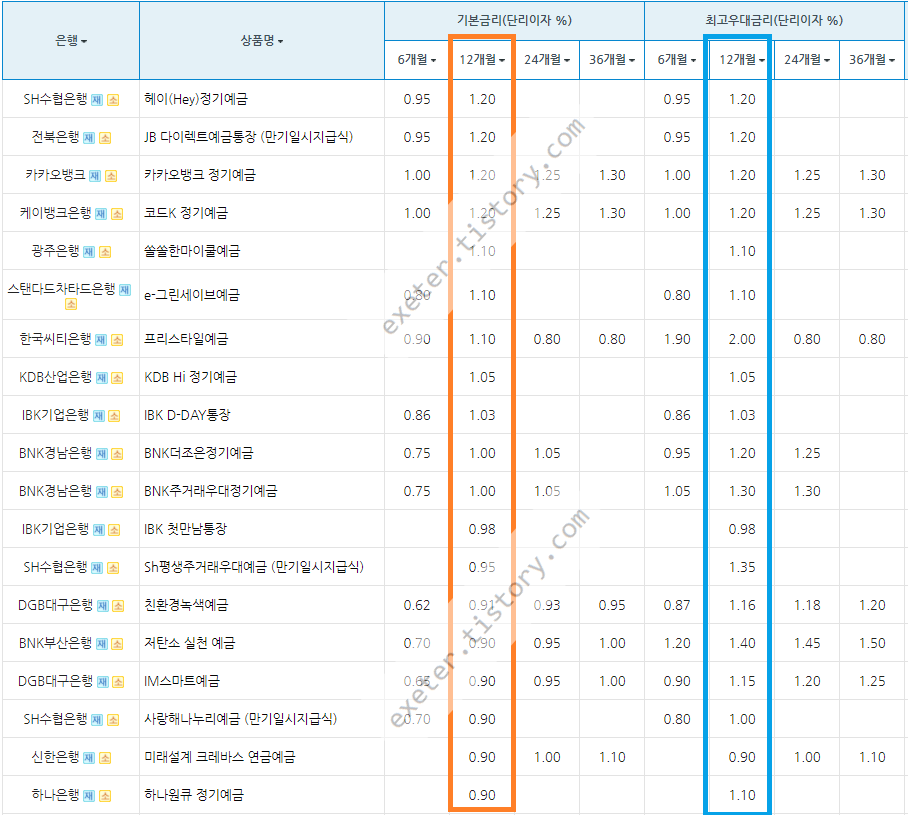The width and height of the screenshot is (908, 815).
Task: Click the 광주은행 bank name
Action: pyautogui.click(x=55, y=251)
